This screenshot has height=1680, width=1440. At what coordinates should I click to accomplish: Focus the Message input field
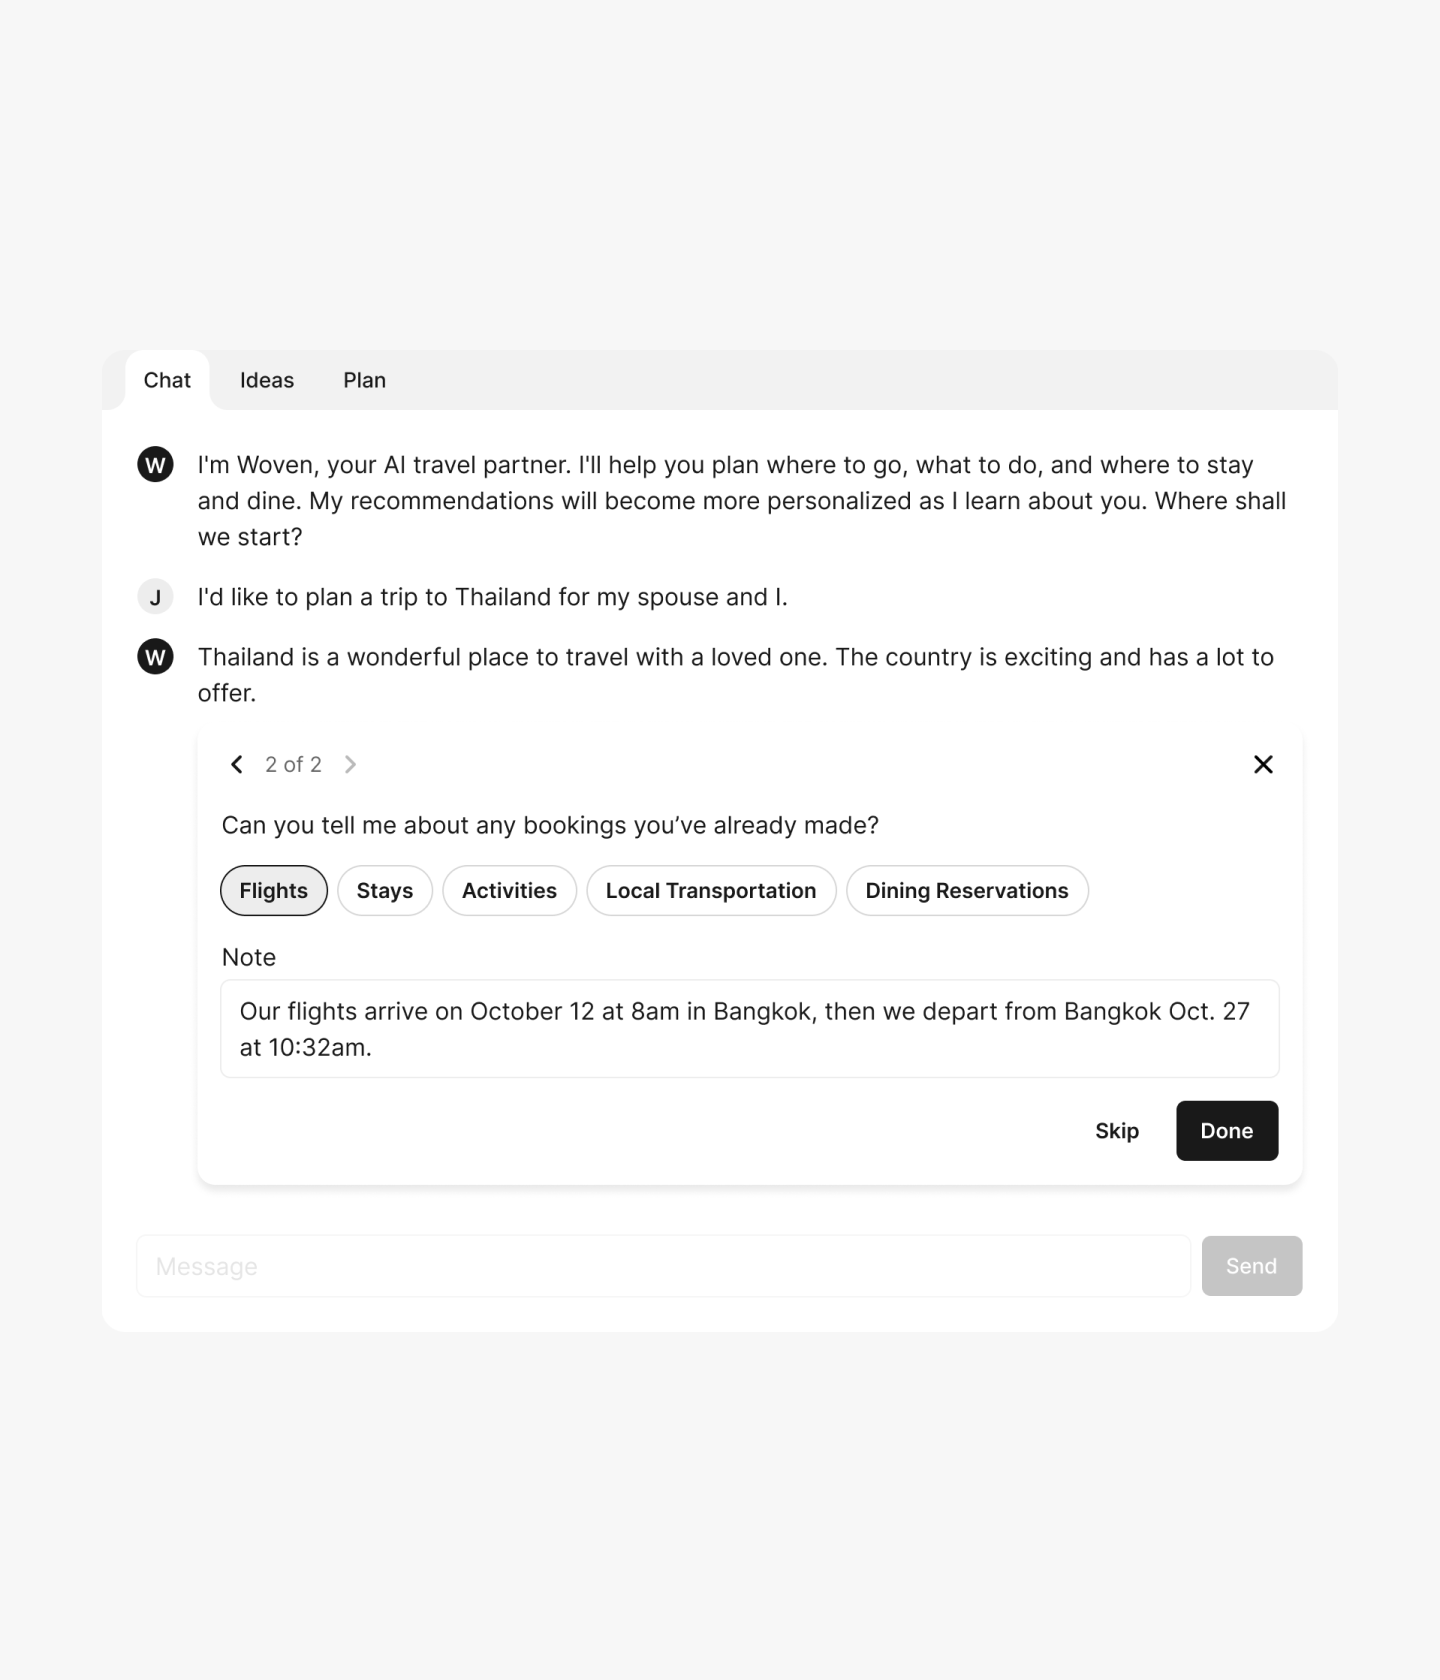pyautogui.click(x=663, y=1266)
